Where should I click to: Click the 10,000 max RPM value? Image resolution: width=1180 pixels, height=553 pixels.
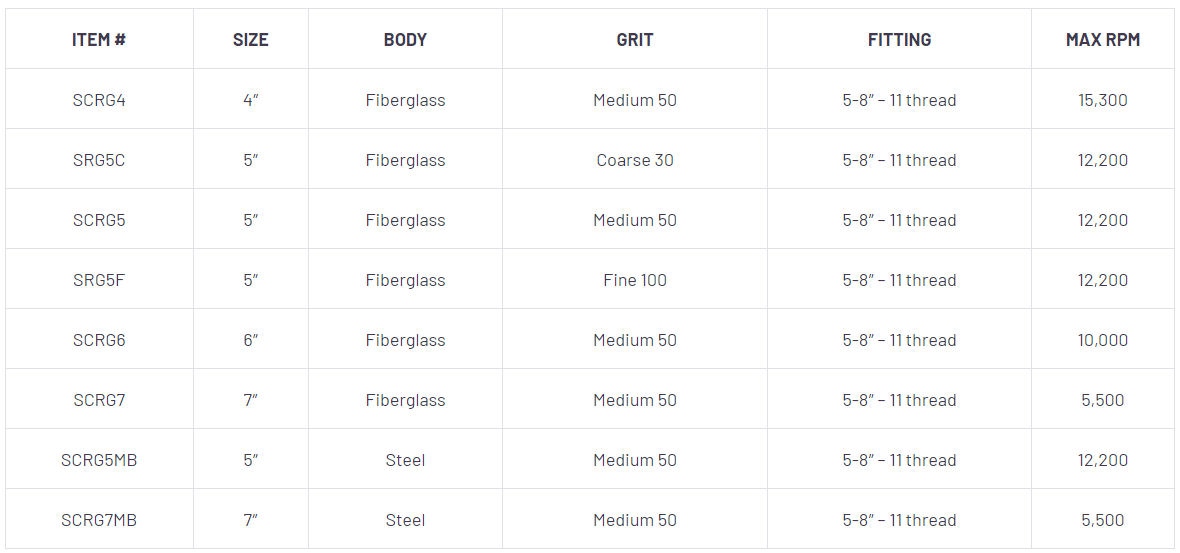tap(1103, 340)
